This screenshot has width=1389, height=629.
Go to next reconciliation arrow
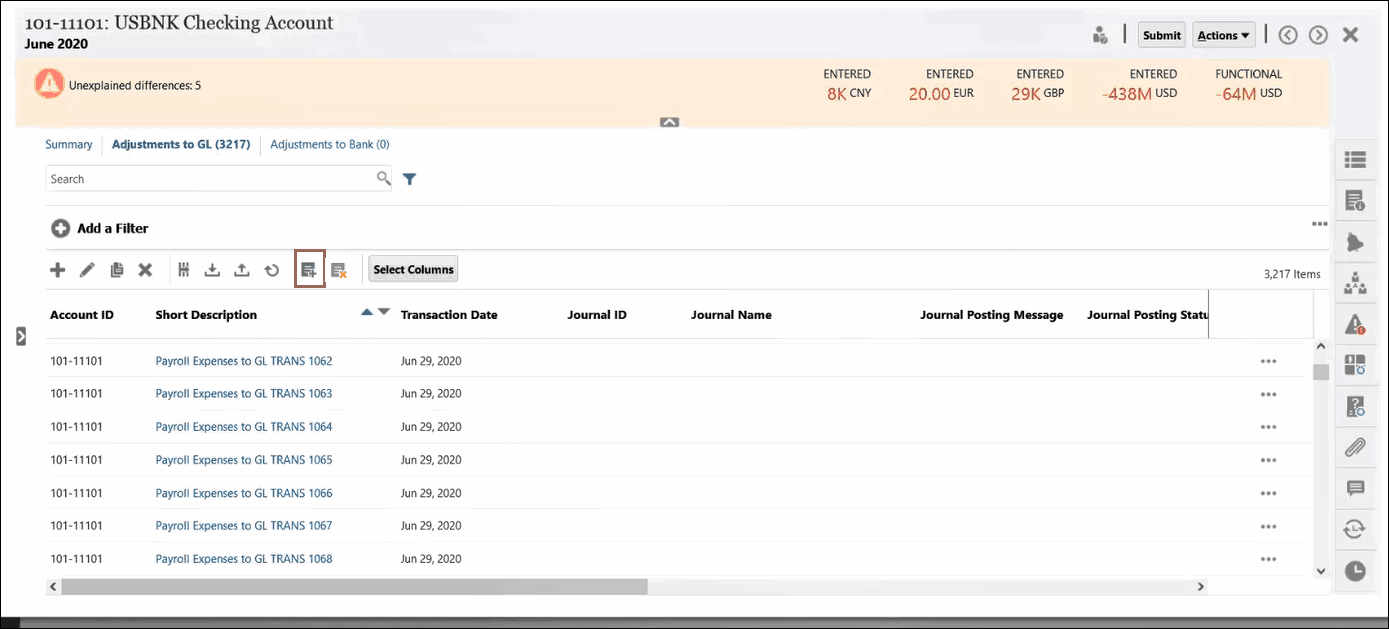(1318, 35)
